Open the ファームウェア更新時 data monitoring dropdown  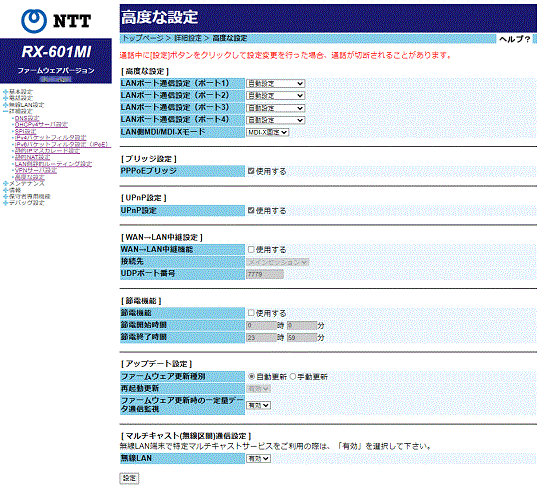coord(258,405)
